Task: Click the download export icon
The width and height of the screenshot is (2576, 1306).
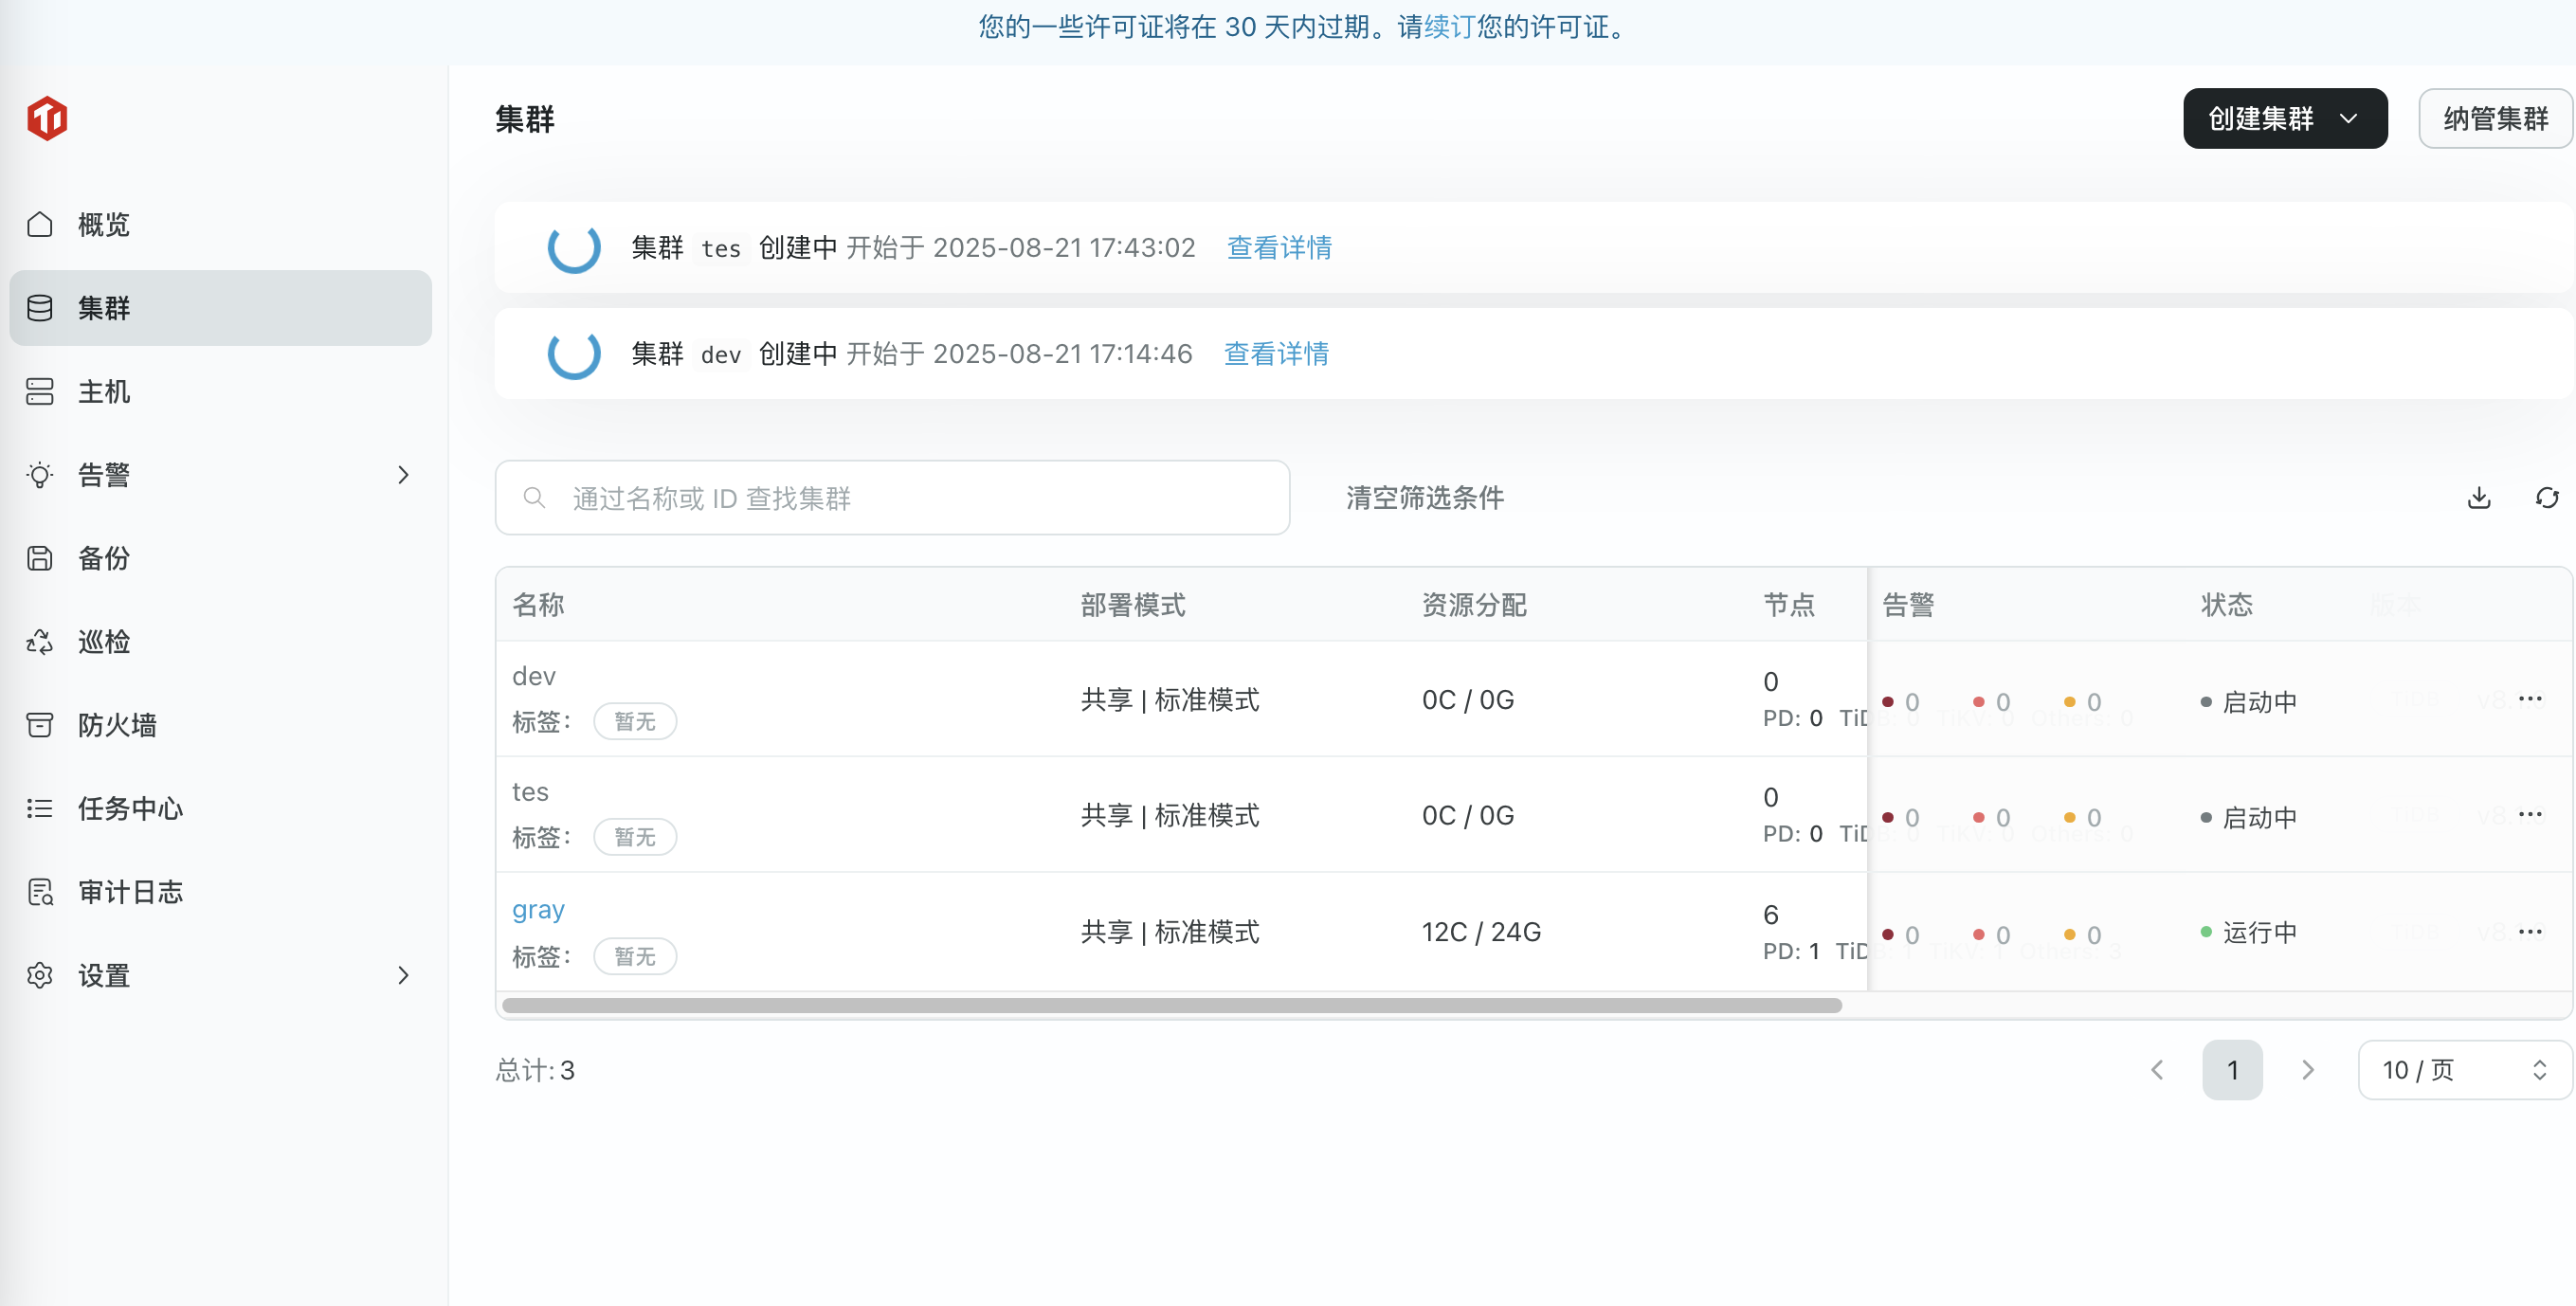Action: [x=2478, y=497]
